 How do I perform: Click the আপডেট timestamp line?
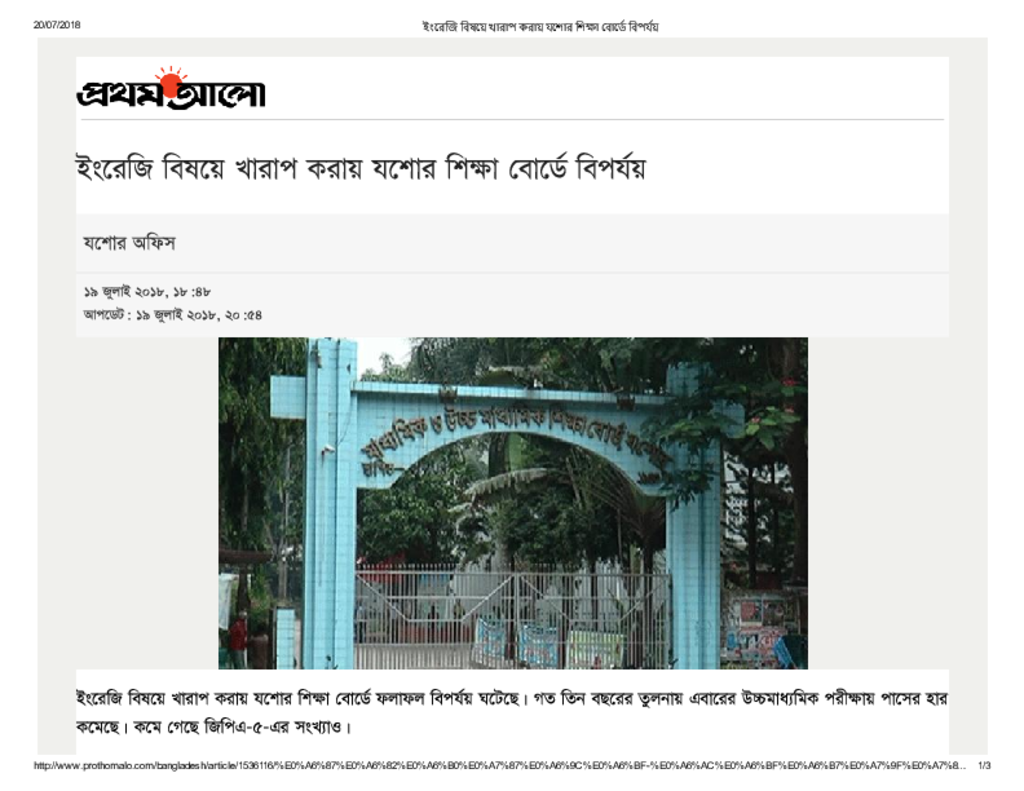[172, 315]
